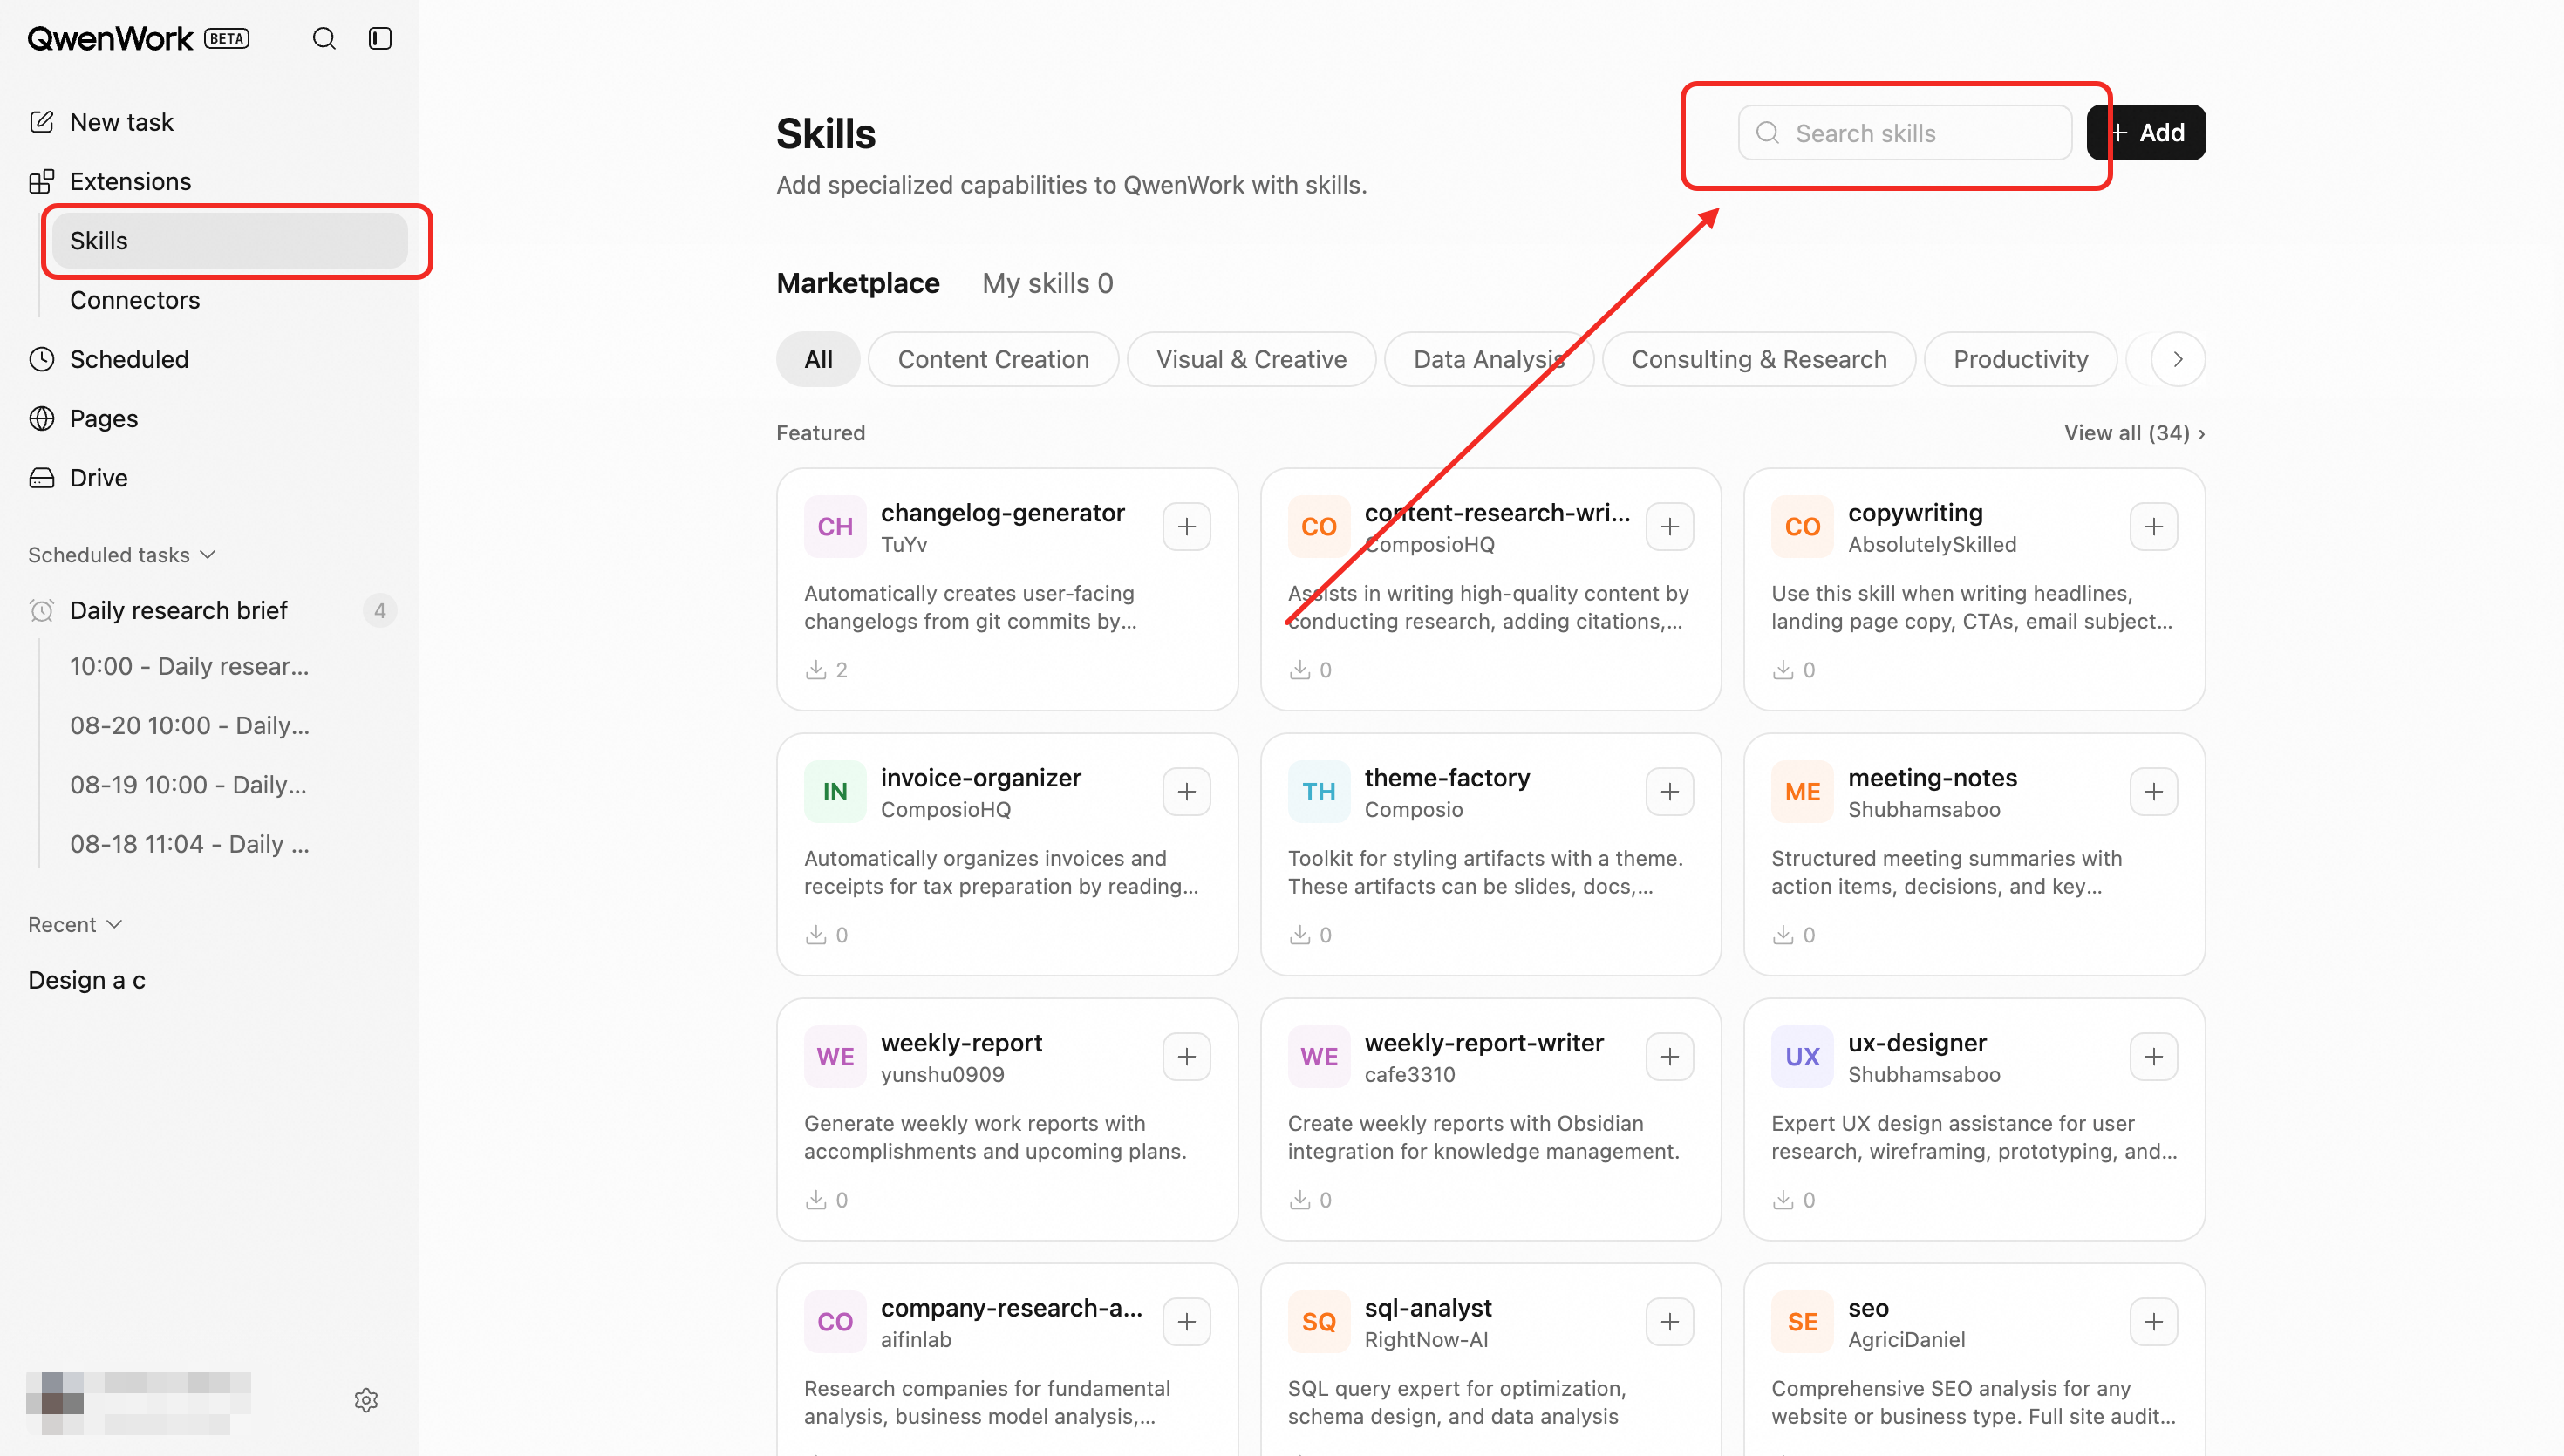Screen dimensions: 2564x1456
Task: Select the Productivity filter chip
Action: coord(2020,359)
